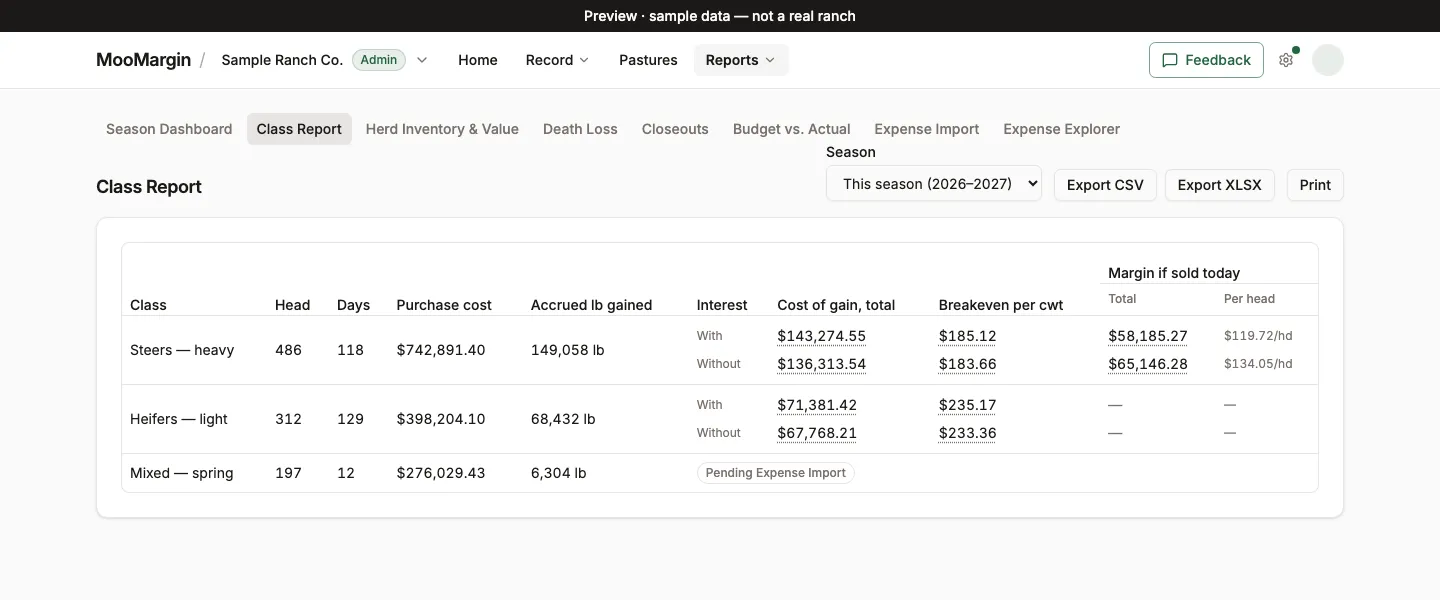Screen dimensions: 1440x600
Task: Click the $119.72/hd per head value
Action: (x=1258, y=336)
